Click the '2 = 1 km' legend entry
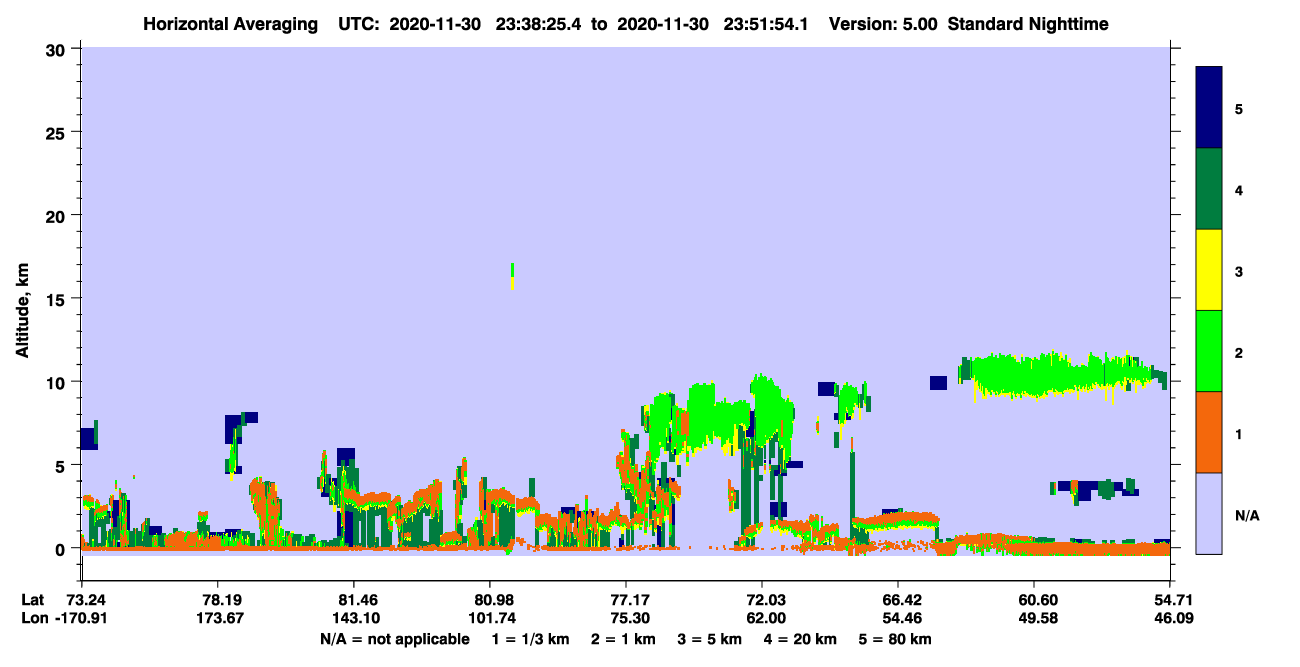Screen dimensions: 1300x667 (x=624, y=639)
